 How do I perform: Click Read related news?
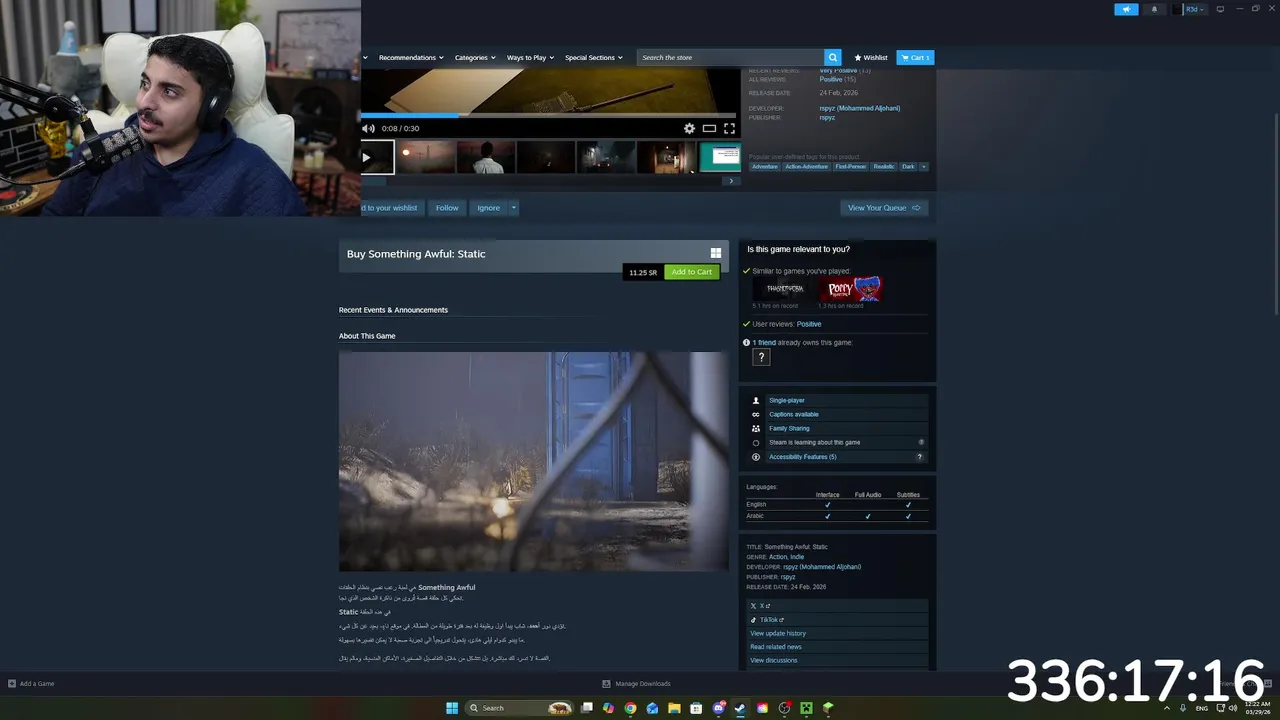pyautogui.click(x=838, y=647)
